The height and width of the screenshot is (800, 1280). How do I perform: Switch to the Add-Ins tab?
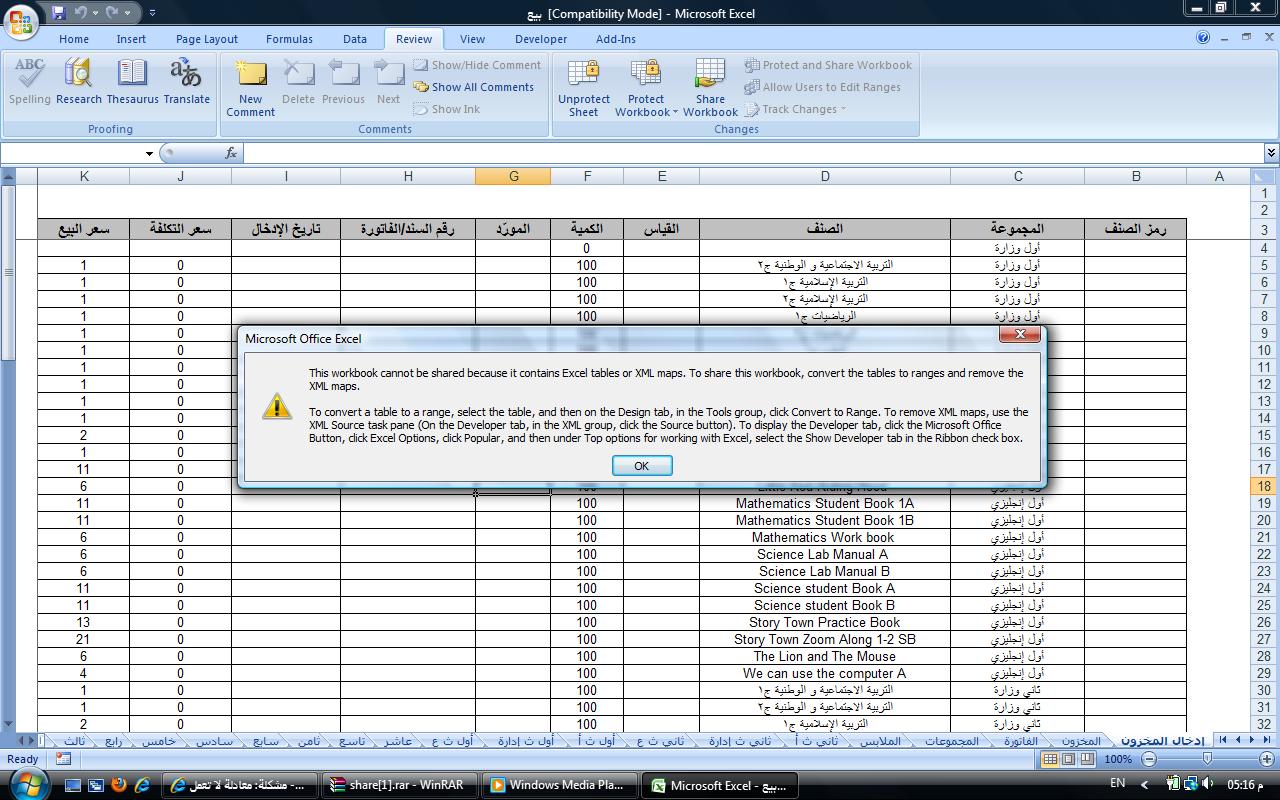(616, 39)
